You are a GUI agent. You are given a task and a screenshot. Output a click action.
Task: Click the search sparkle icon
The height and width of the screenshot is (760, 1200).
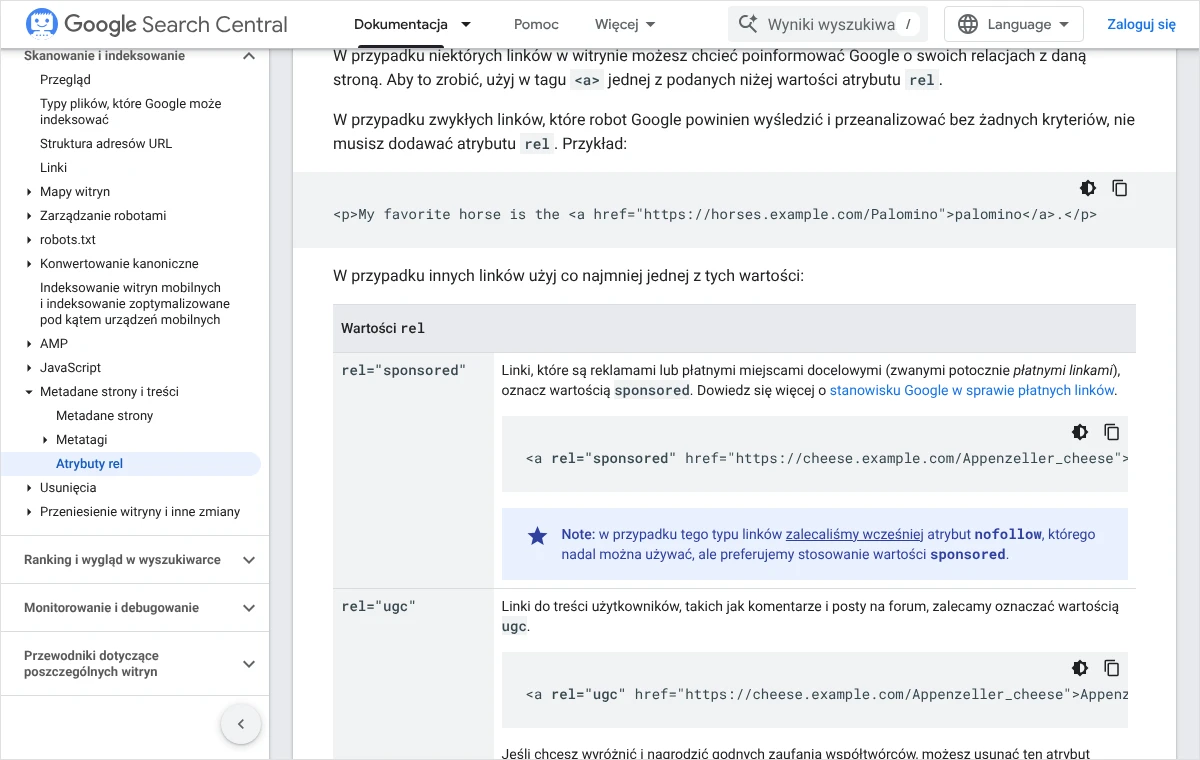[747, 24]
